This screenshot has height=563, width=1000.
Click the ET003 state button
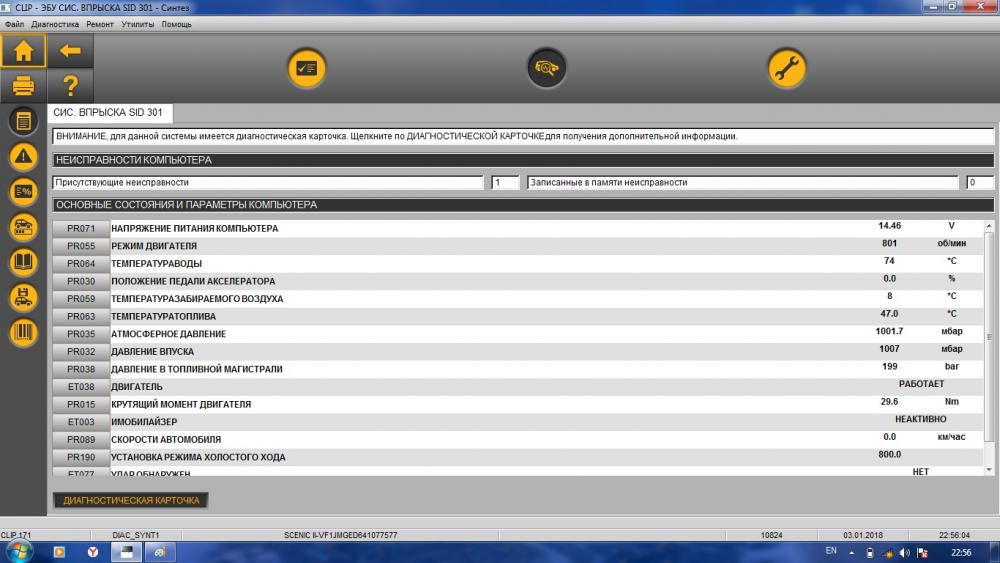(x=81, y=422)
